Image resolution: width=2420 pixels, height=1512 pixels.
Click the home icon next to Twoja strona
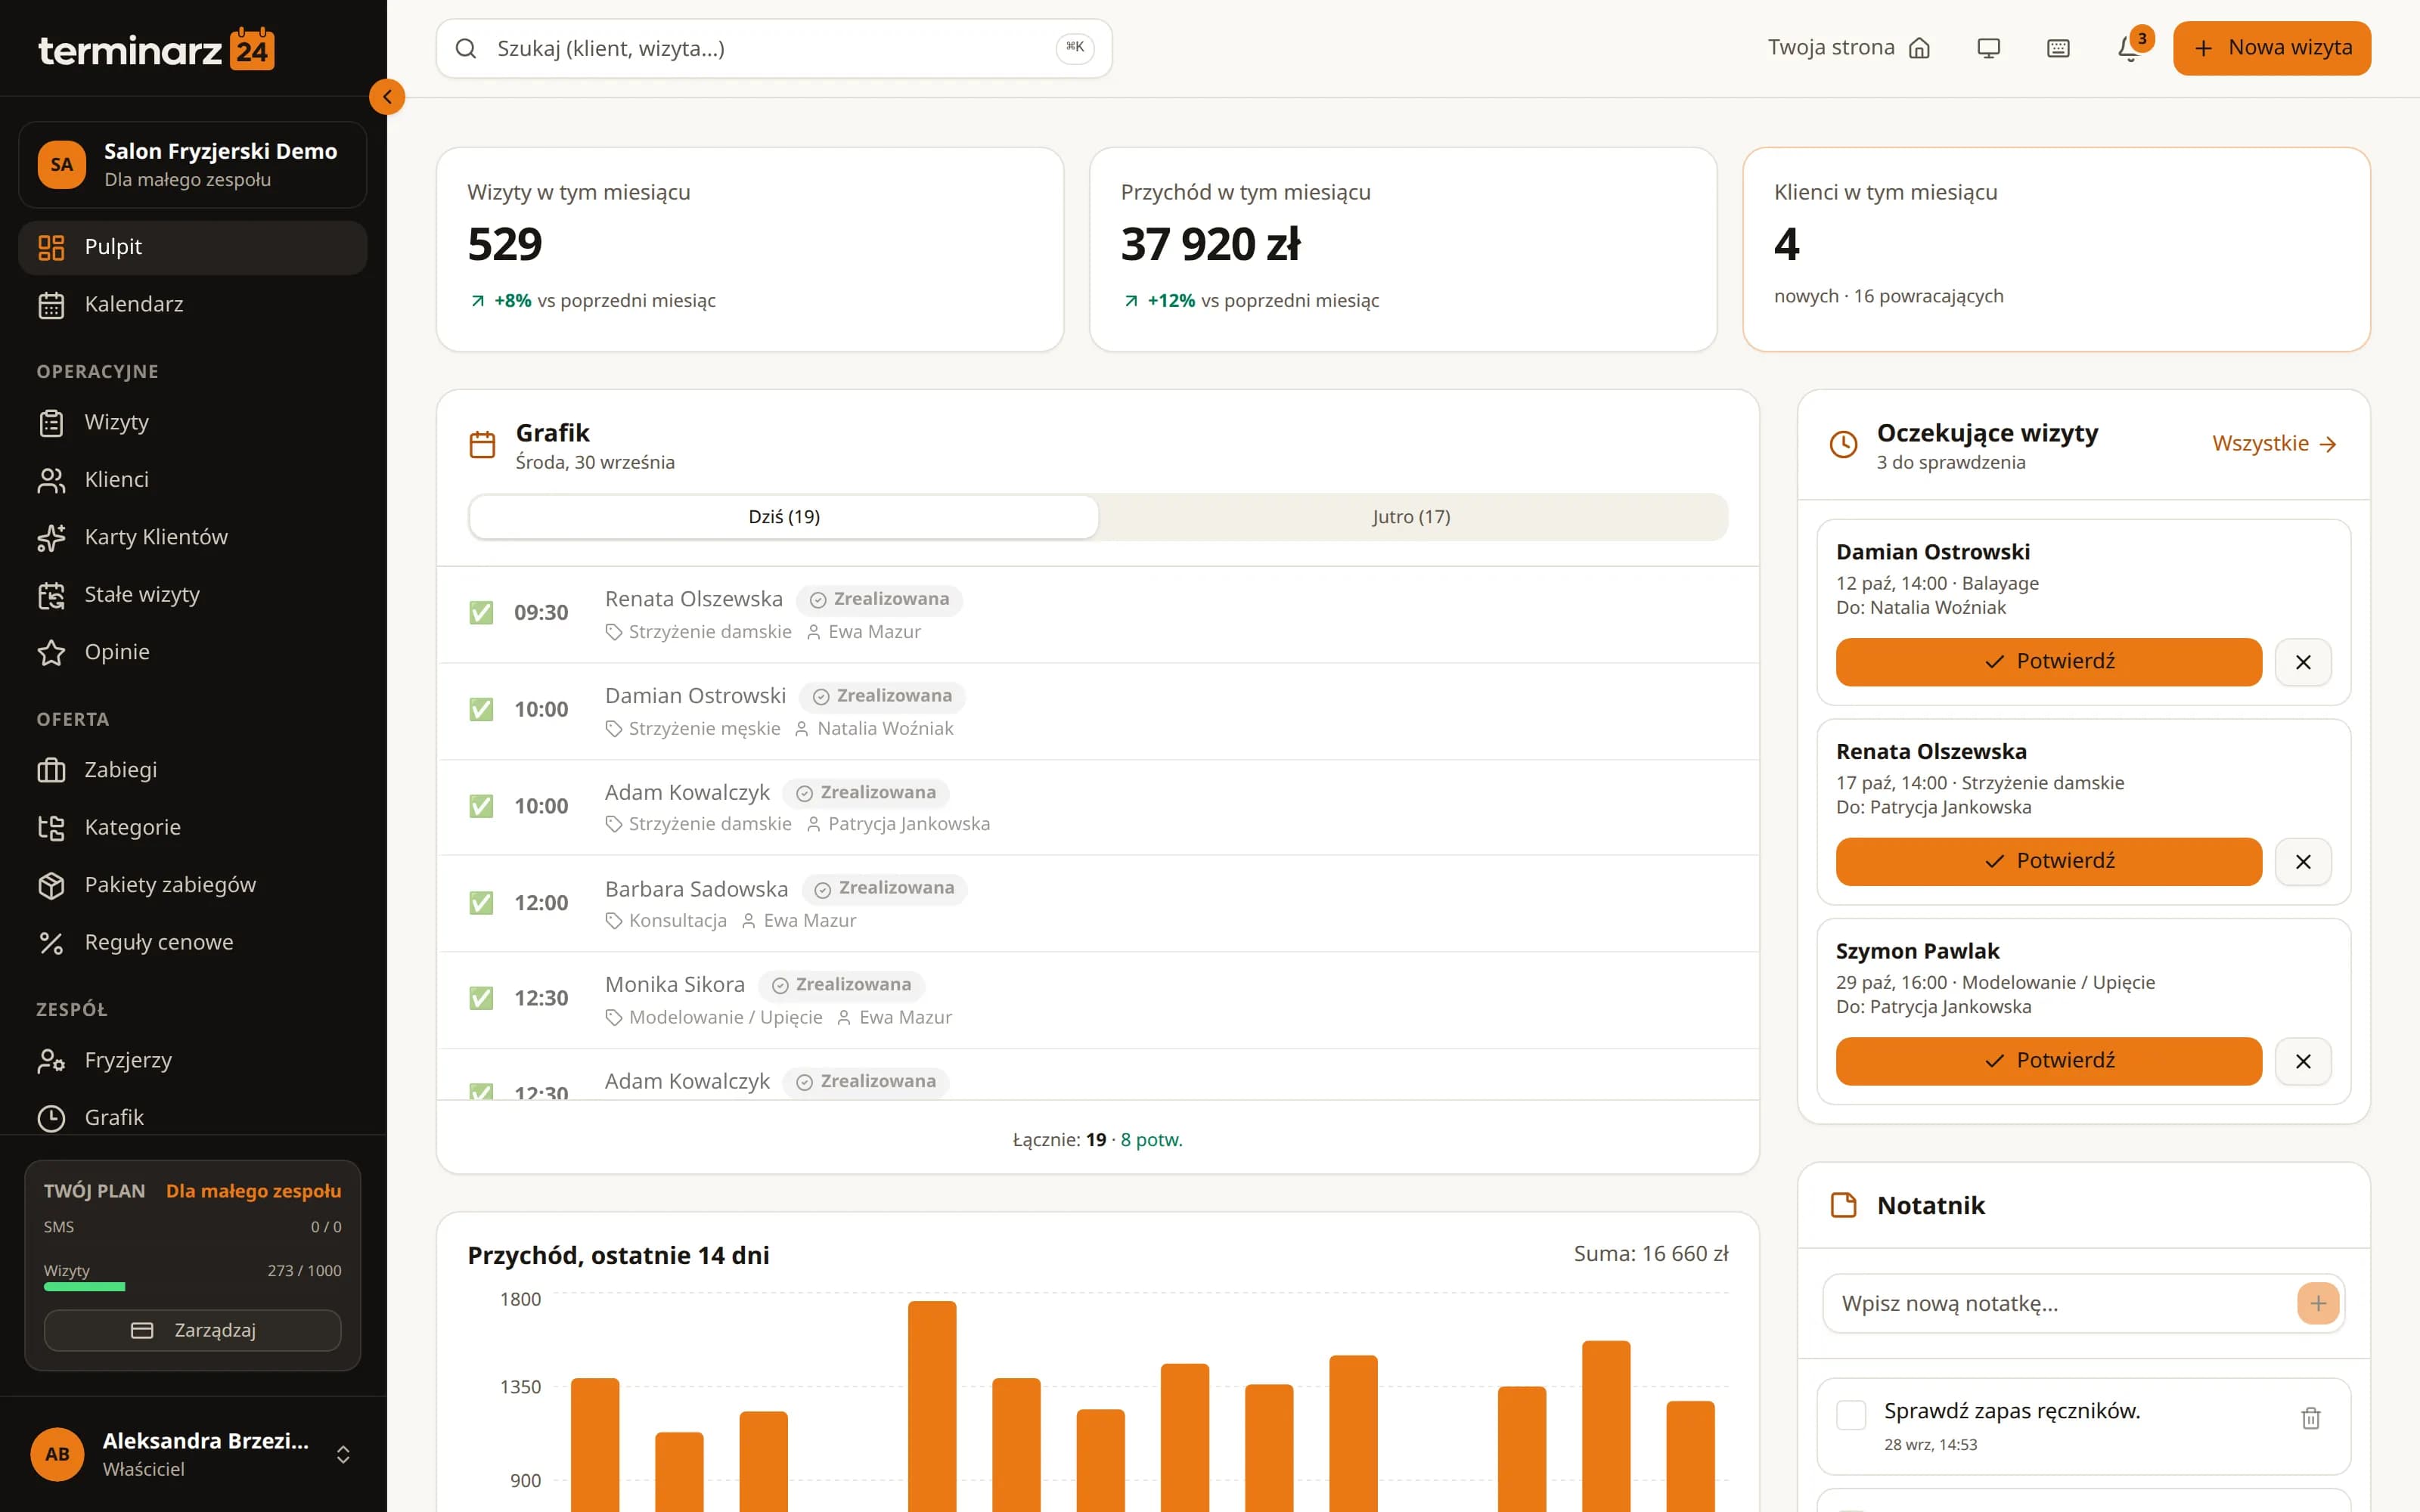[x=1919, y=48]
